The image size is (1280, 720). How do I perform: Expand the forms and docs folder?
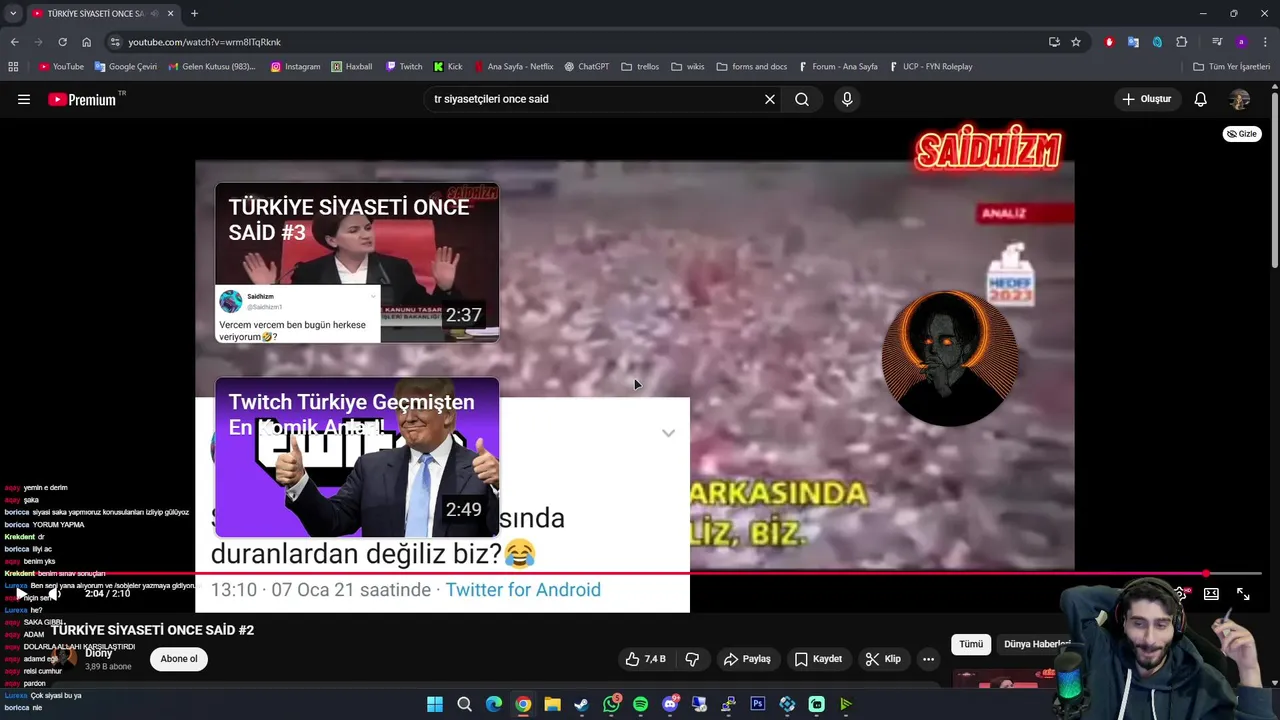[x=752, y=67]
